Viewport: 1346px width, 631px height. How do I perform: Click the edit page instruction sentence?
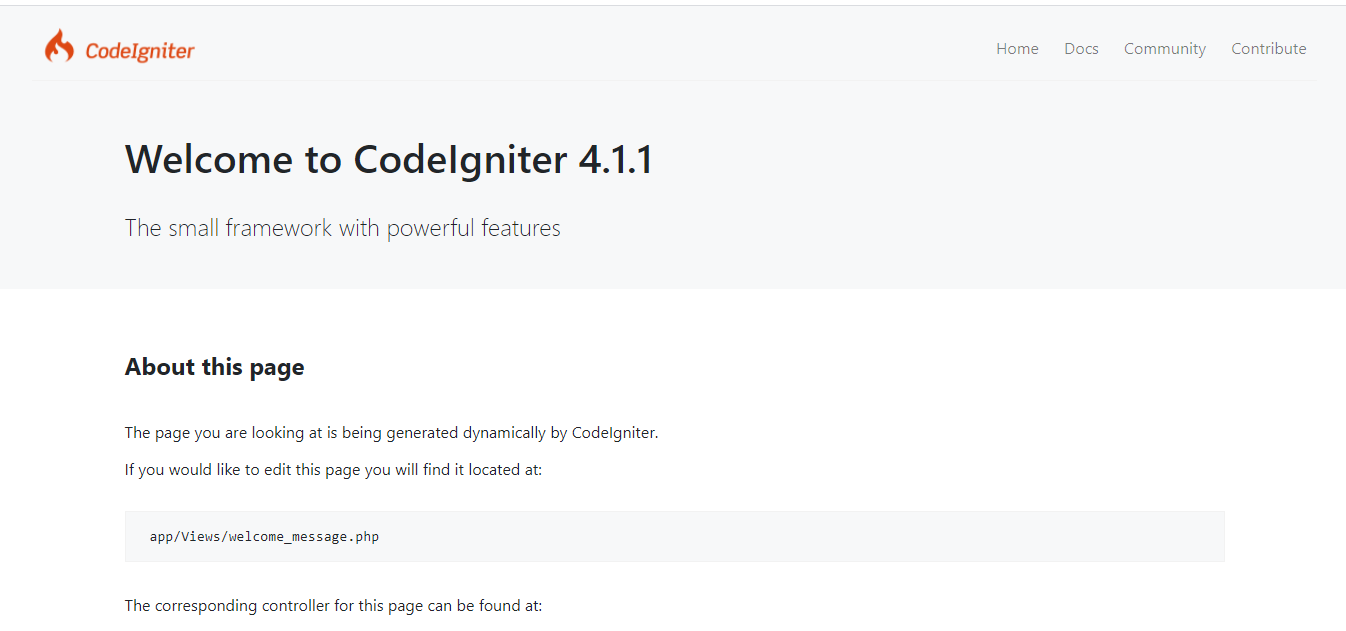click(332, 469)
